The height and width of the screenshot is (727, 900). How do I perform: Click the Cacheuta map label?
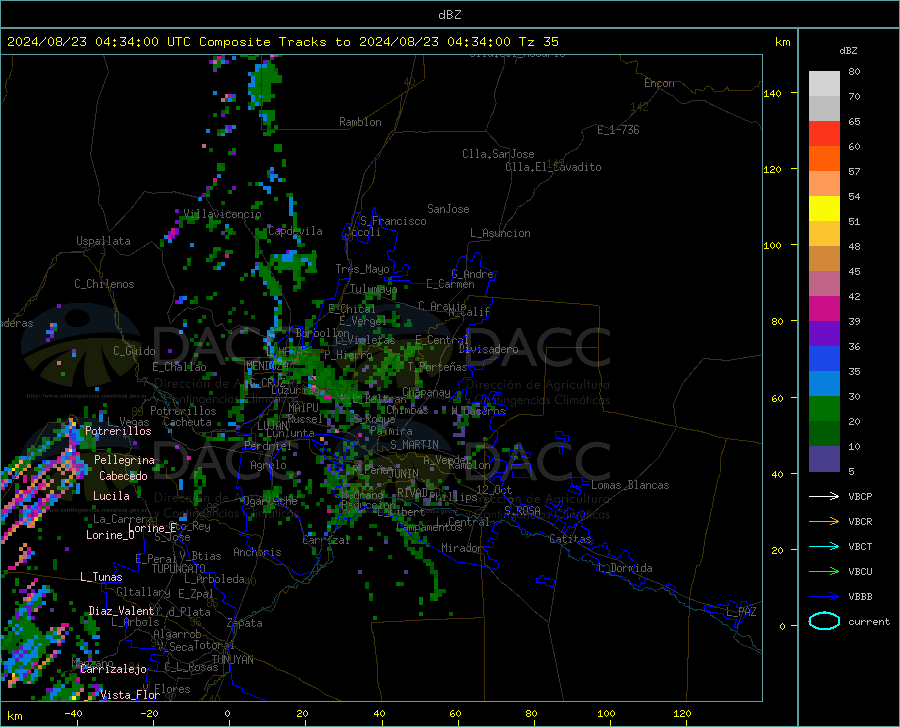(x=187, y=422)
